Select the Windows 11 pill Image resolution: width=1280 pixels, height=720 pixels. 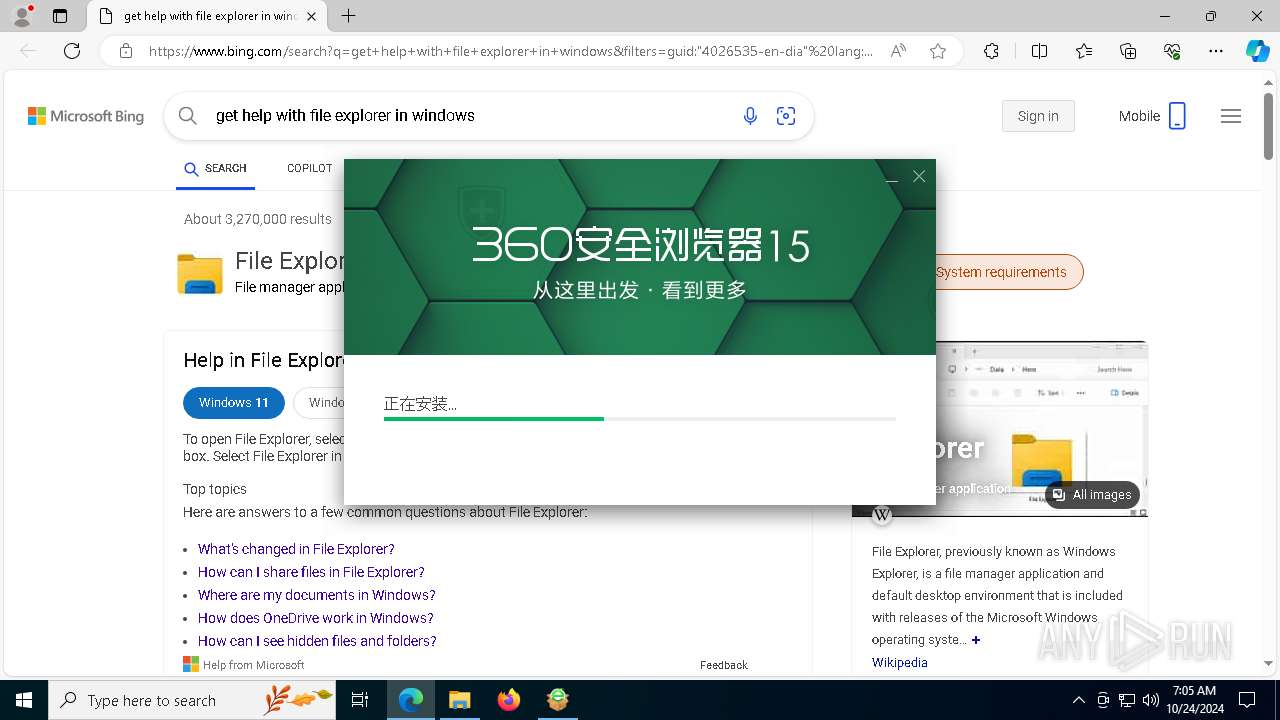pyautogui.click(x=234, y=403)
